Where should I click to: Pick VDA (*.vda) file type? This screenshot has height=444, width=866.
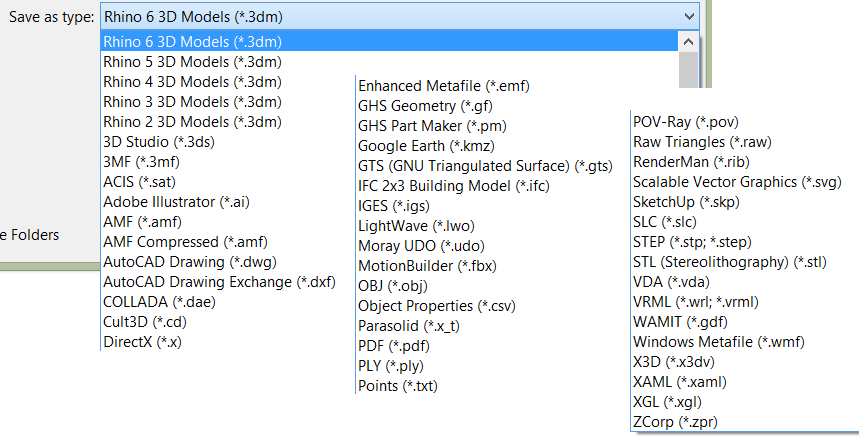671,282
